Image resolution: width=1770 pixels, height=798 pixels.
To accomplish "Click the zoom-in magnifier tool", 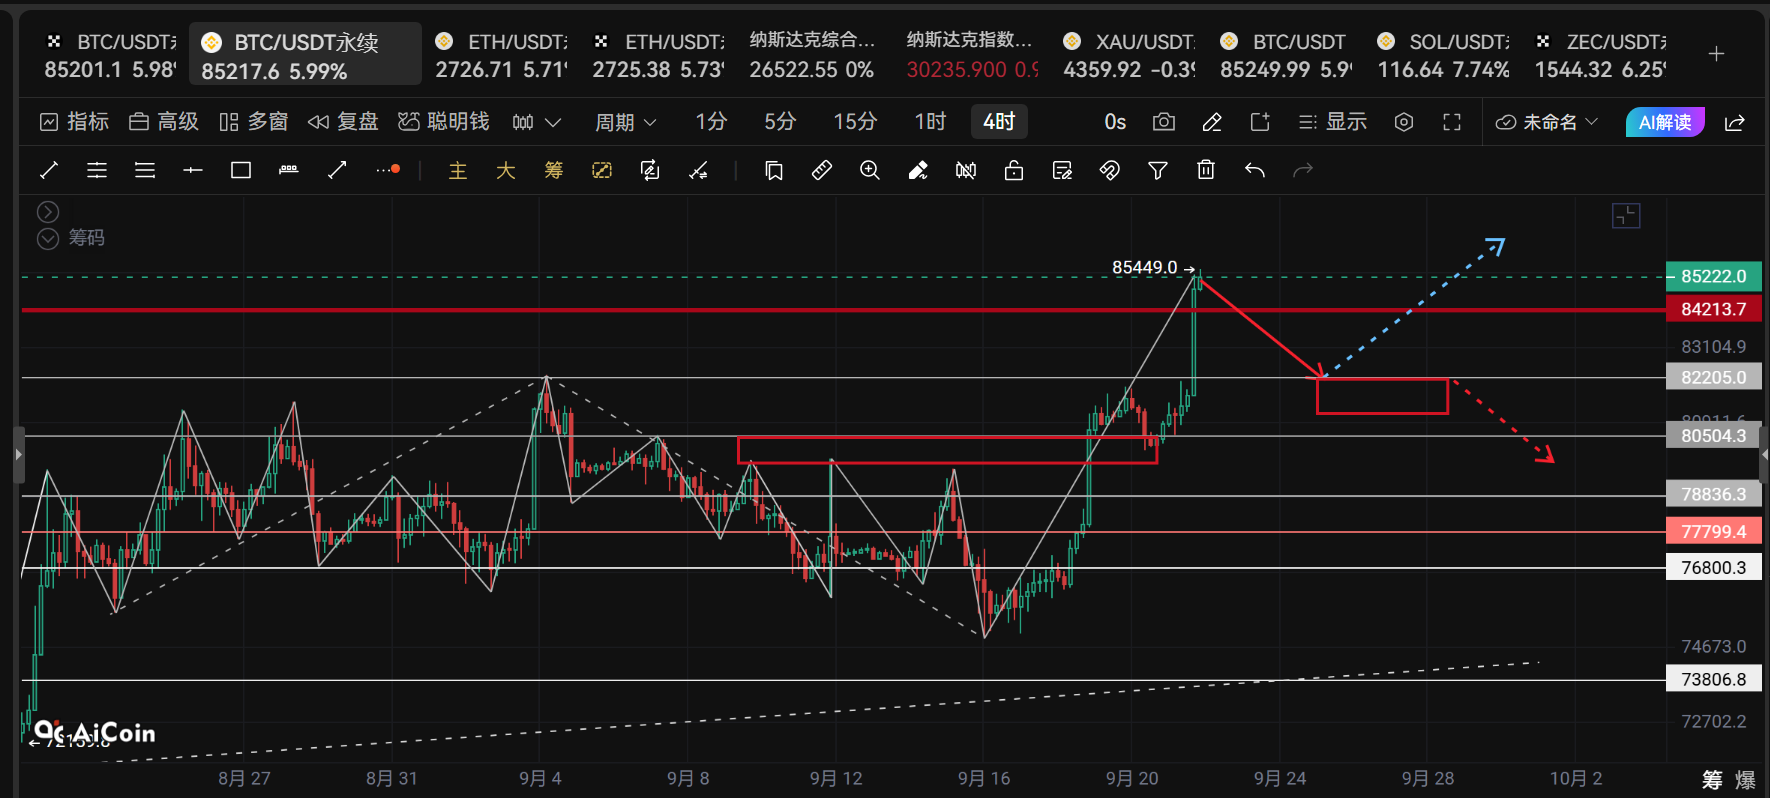I will point(870,171).
